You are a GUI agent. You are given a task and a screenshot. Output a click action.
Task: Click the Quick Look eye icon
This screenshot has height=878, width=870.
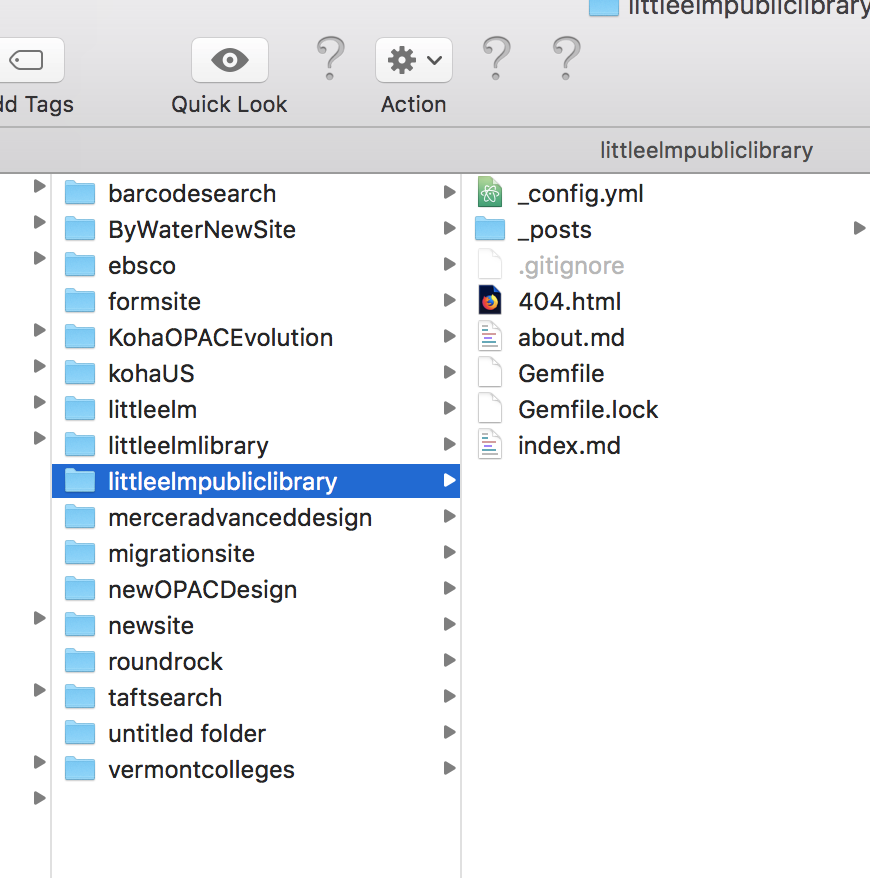(x=229, y=59)
